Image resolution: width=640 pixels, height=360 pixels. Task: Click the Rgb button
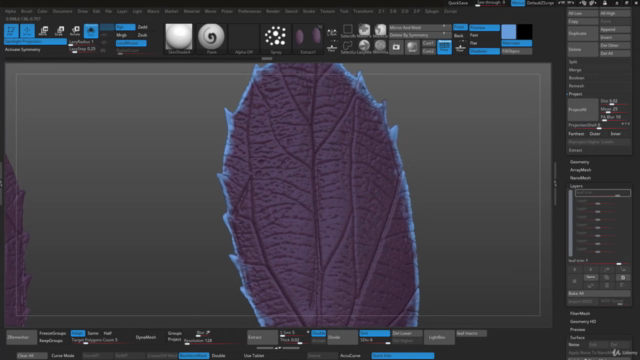pyautogui.click(x=125, y=27)
